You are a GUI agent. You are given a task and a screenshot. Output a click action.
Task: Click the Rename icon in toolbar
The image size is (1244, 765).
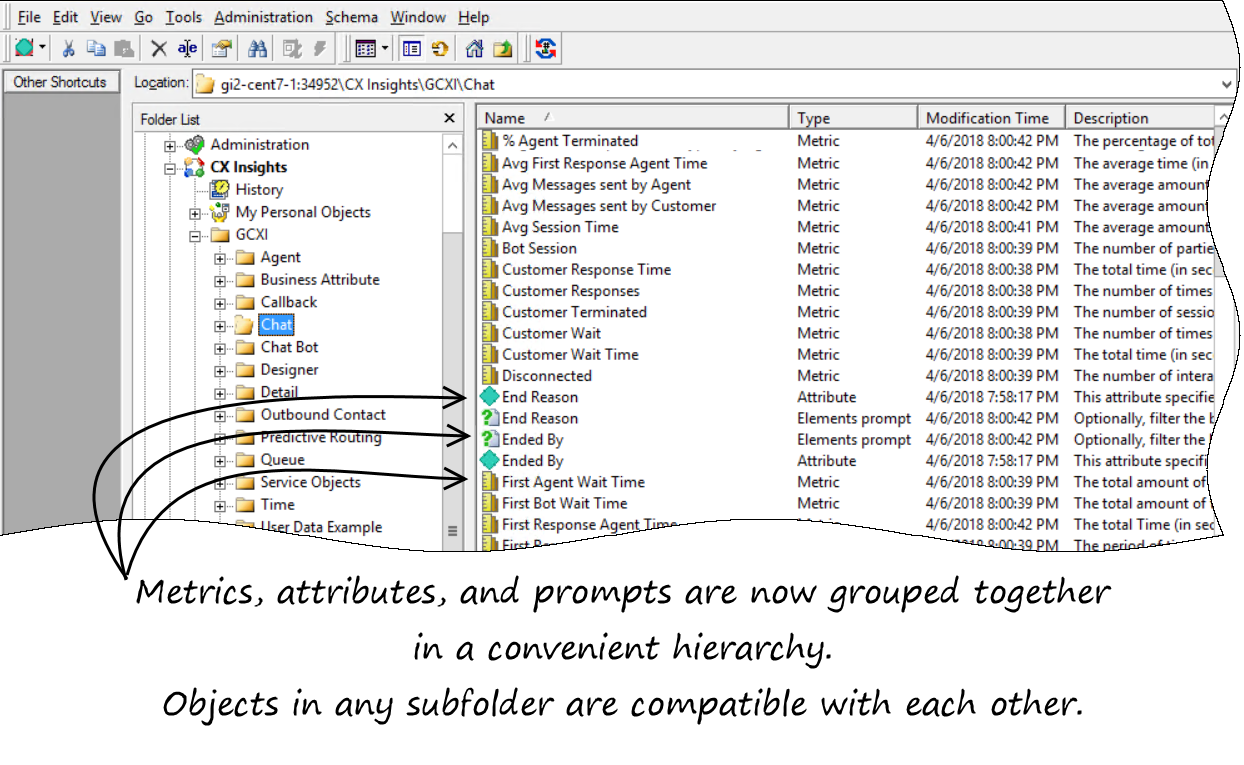[x=187, y=48]
